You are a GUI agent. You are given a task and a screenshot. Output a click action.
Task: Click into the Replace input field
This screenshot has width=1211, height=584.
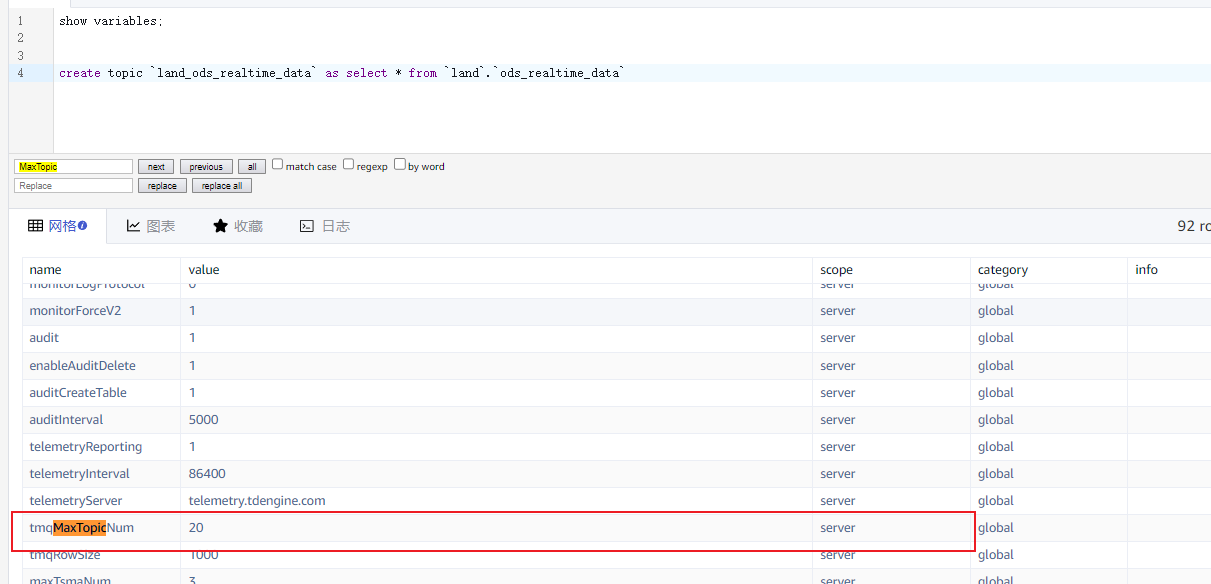[x=74, y=186]
